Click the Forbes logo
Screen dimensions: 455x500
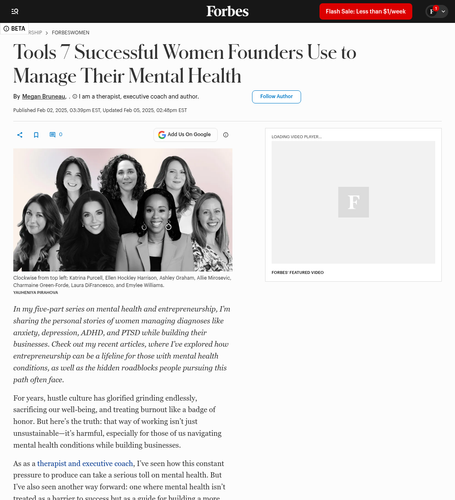pos(227,11)
